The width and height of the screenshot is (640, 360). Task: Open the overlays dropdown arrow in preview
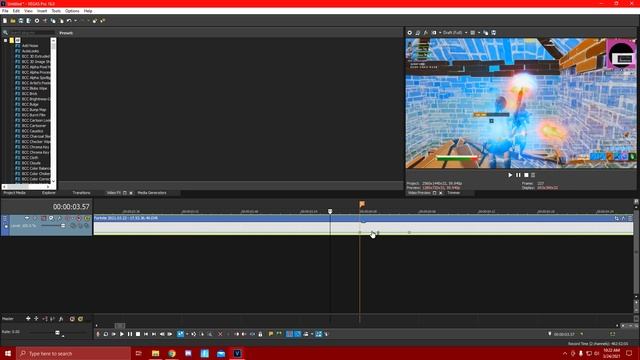[479, 33]
